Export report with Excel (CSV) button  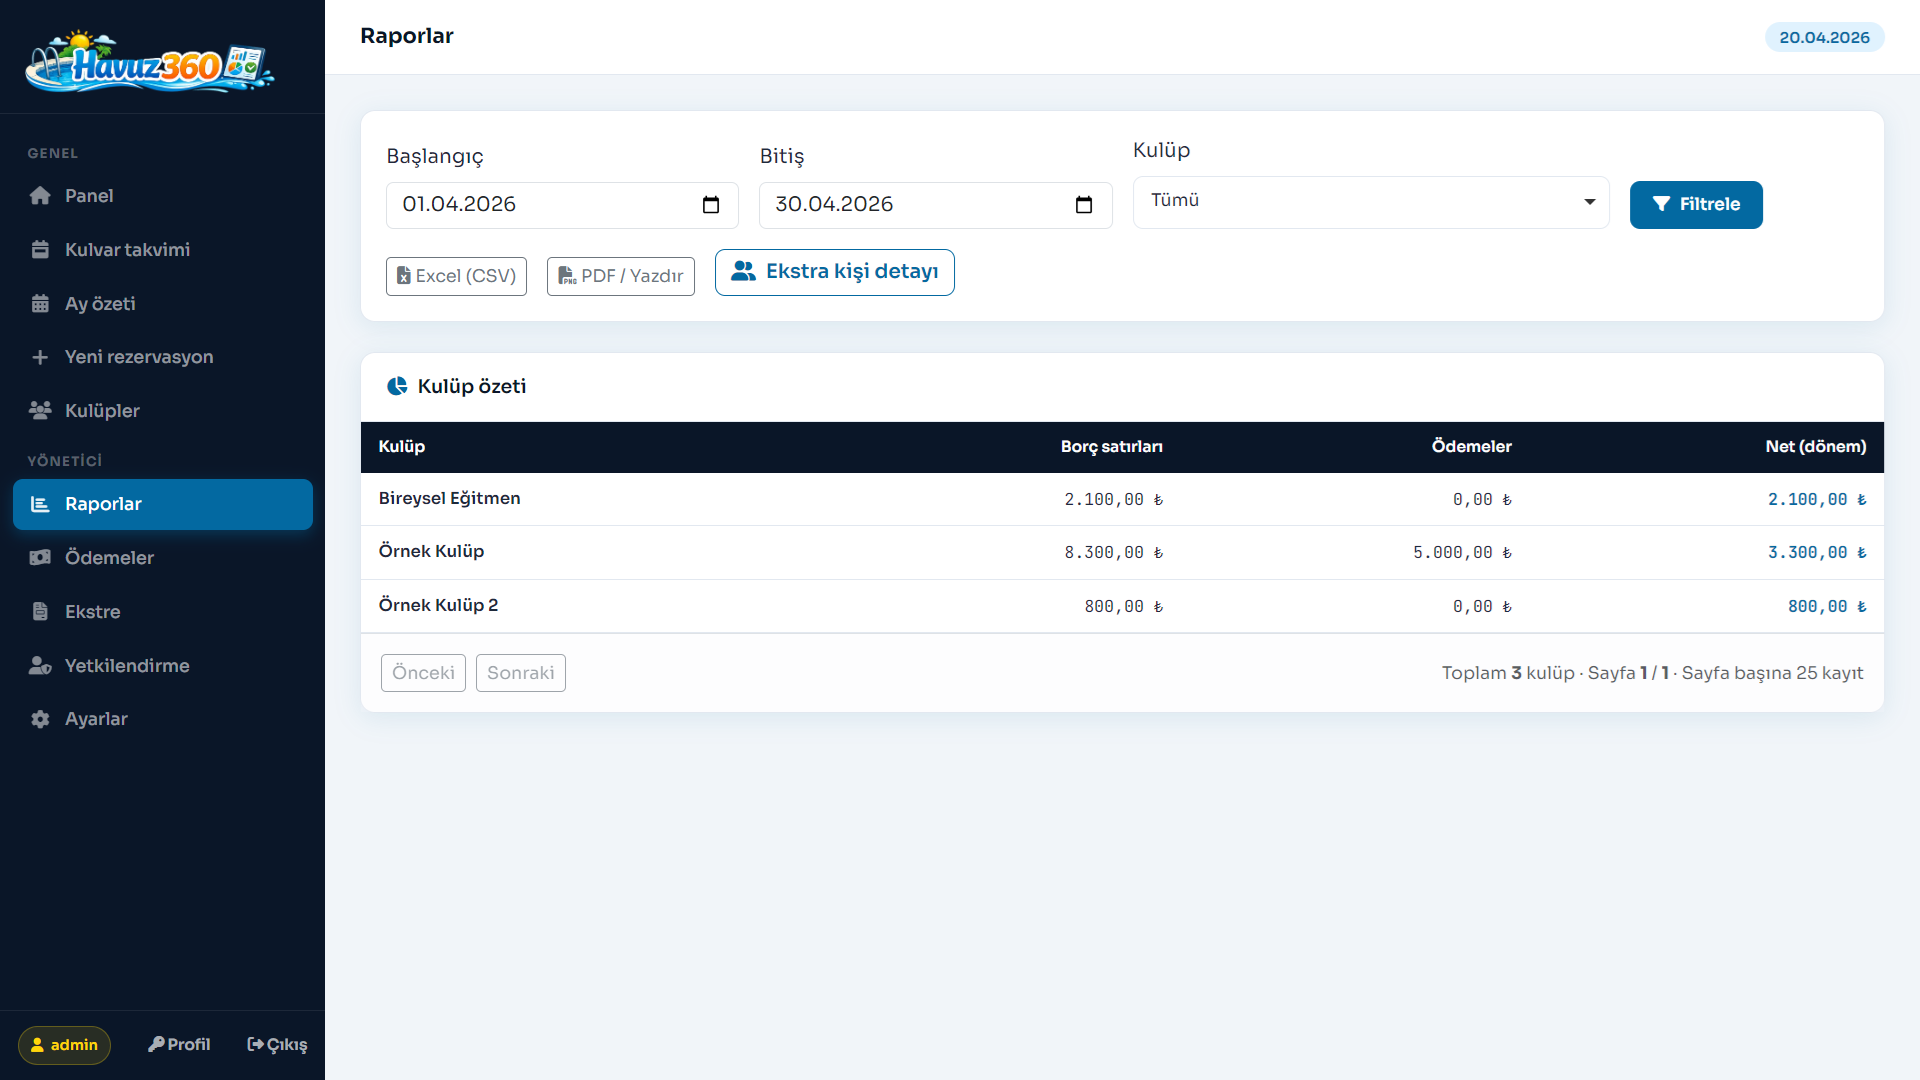[456, 276]
